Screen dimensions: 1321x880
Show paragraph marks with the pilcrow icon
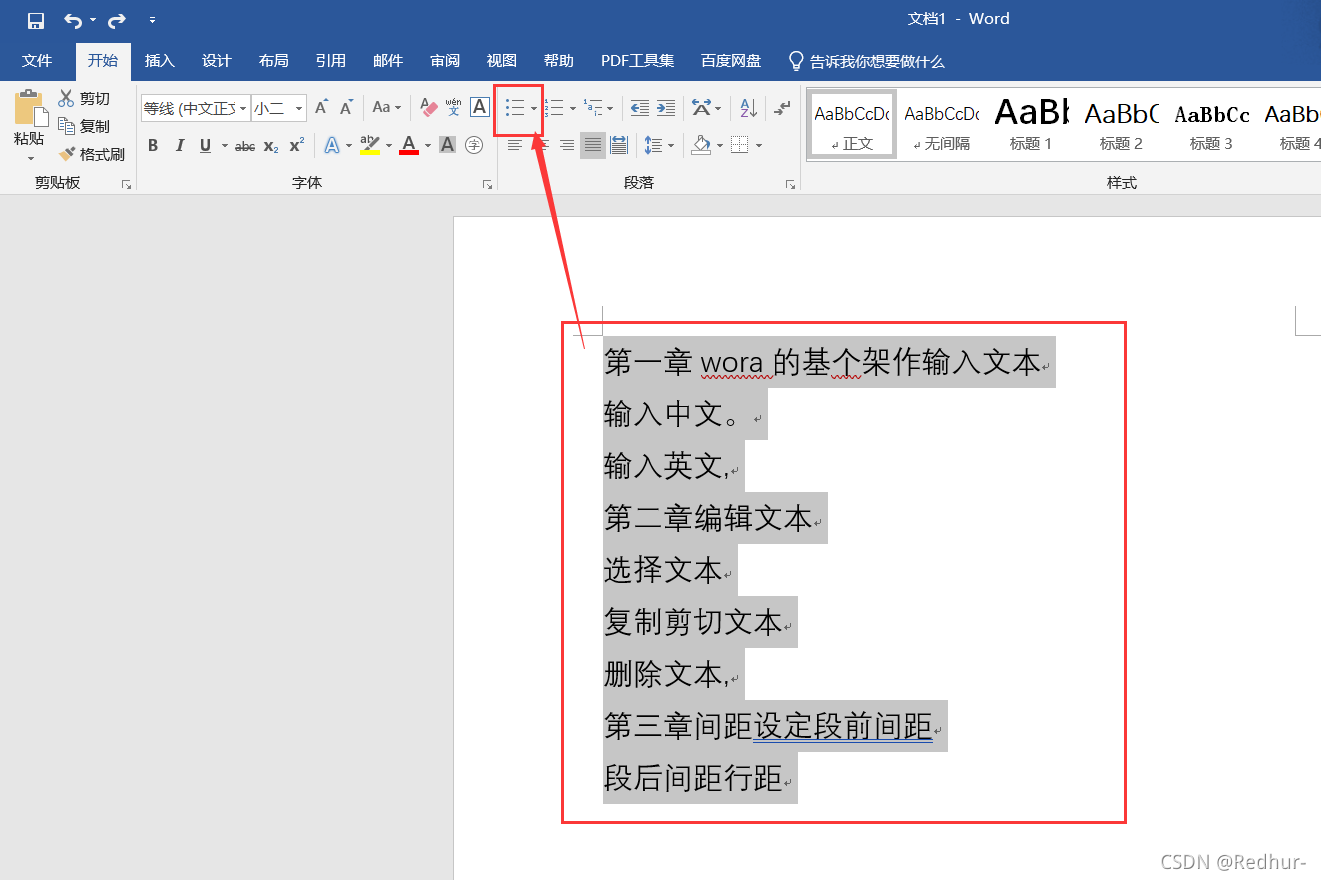coord(780,107)
